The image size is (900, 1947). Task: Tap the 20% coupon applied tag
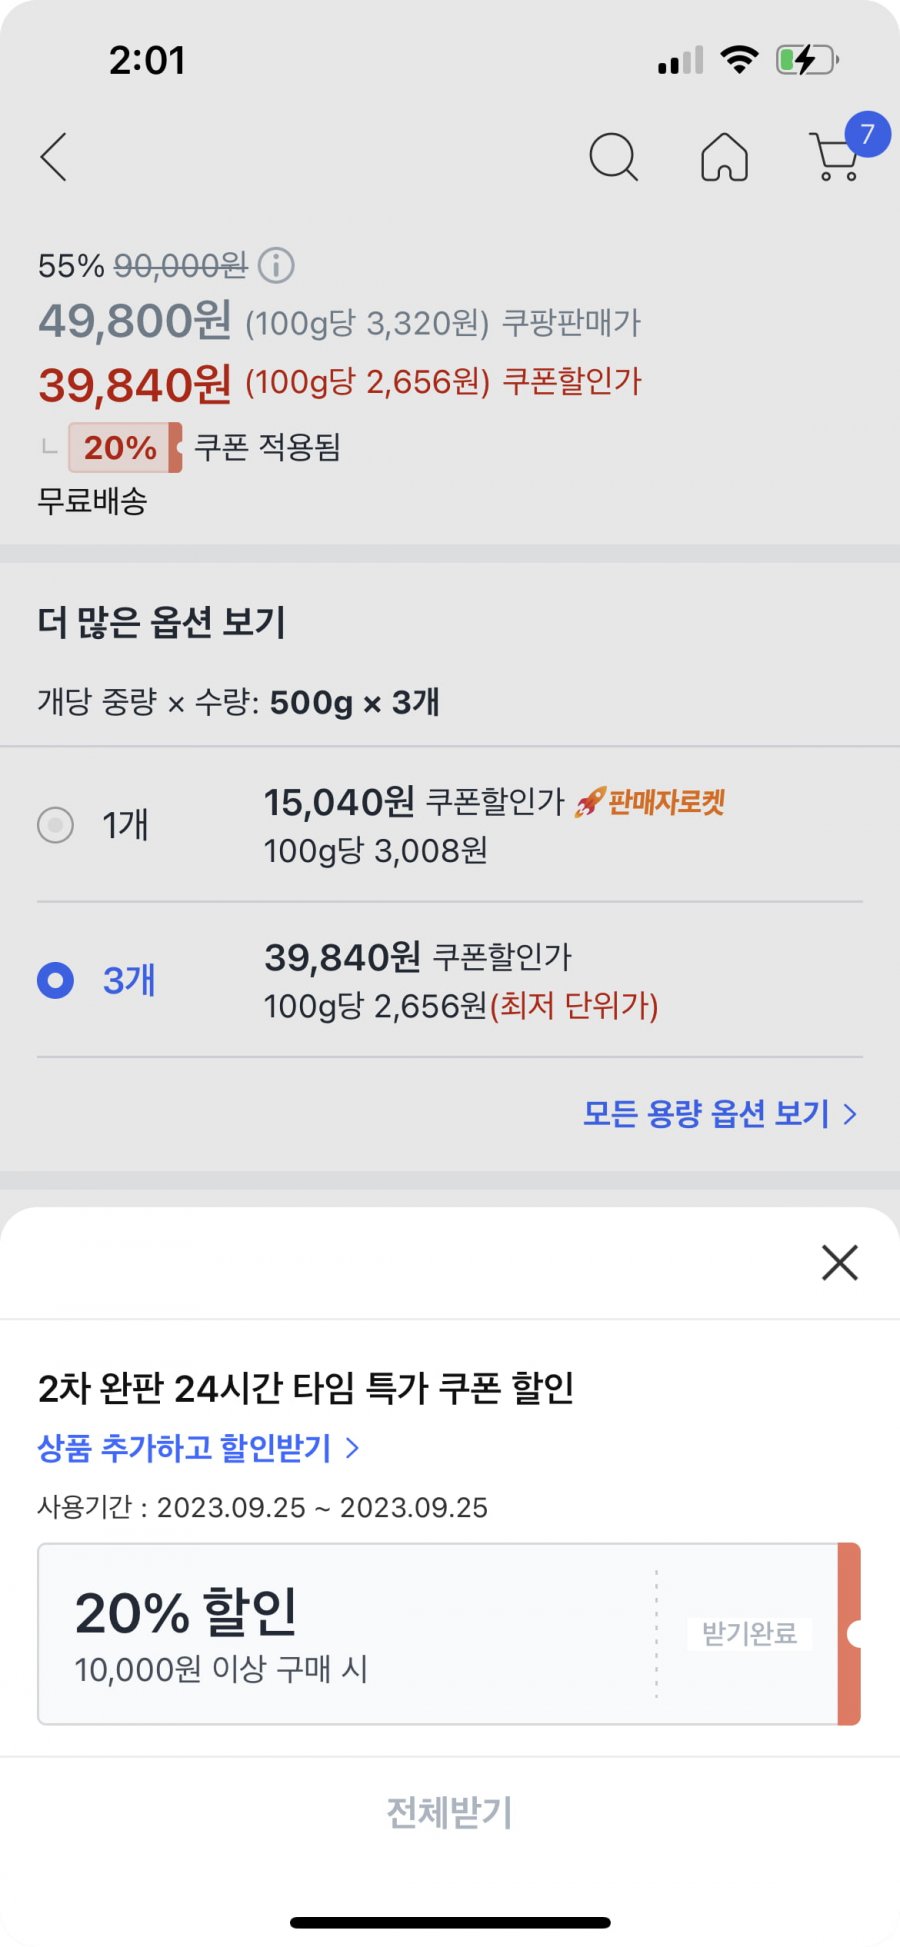click(x=125, y=447)
